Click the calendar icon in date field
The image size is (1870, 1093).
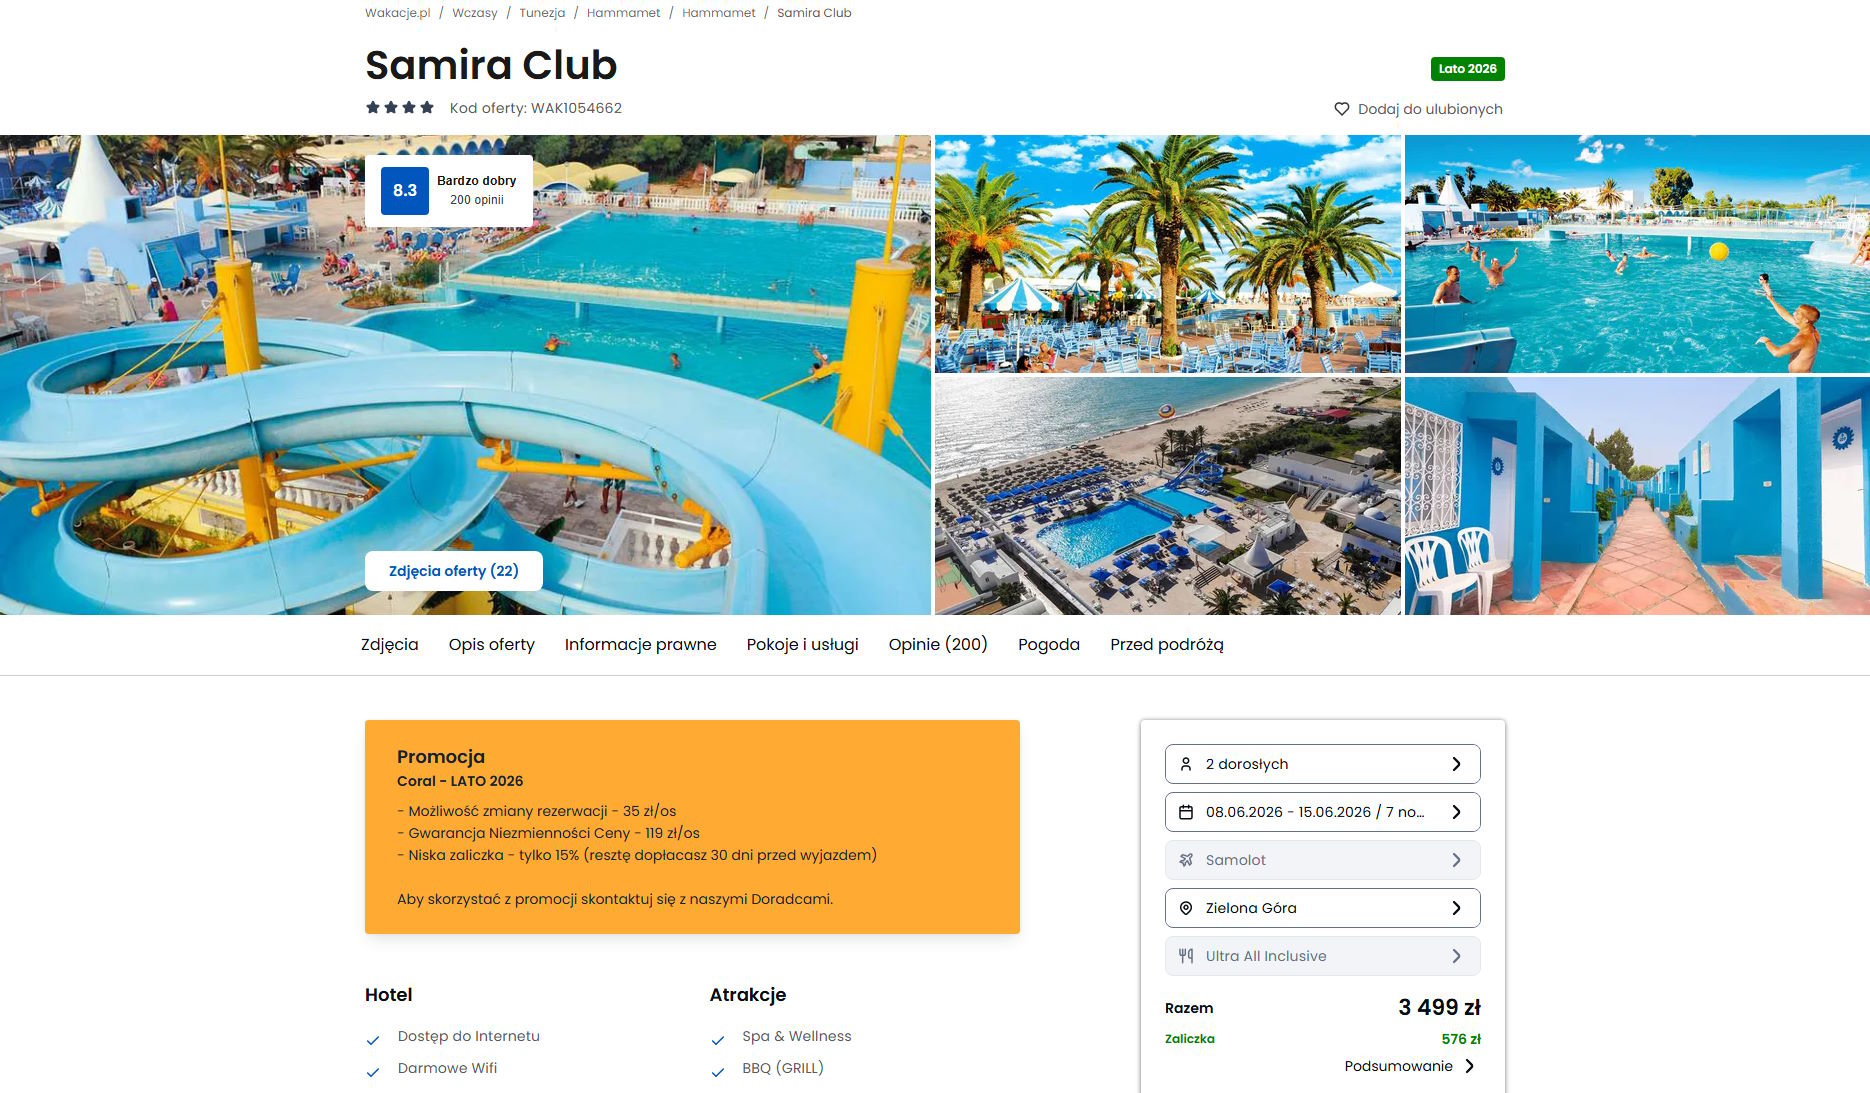[x=1186, y=812]
